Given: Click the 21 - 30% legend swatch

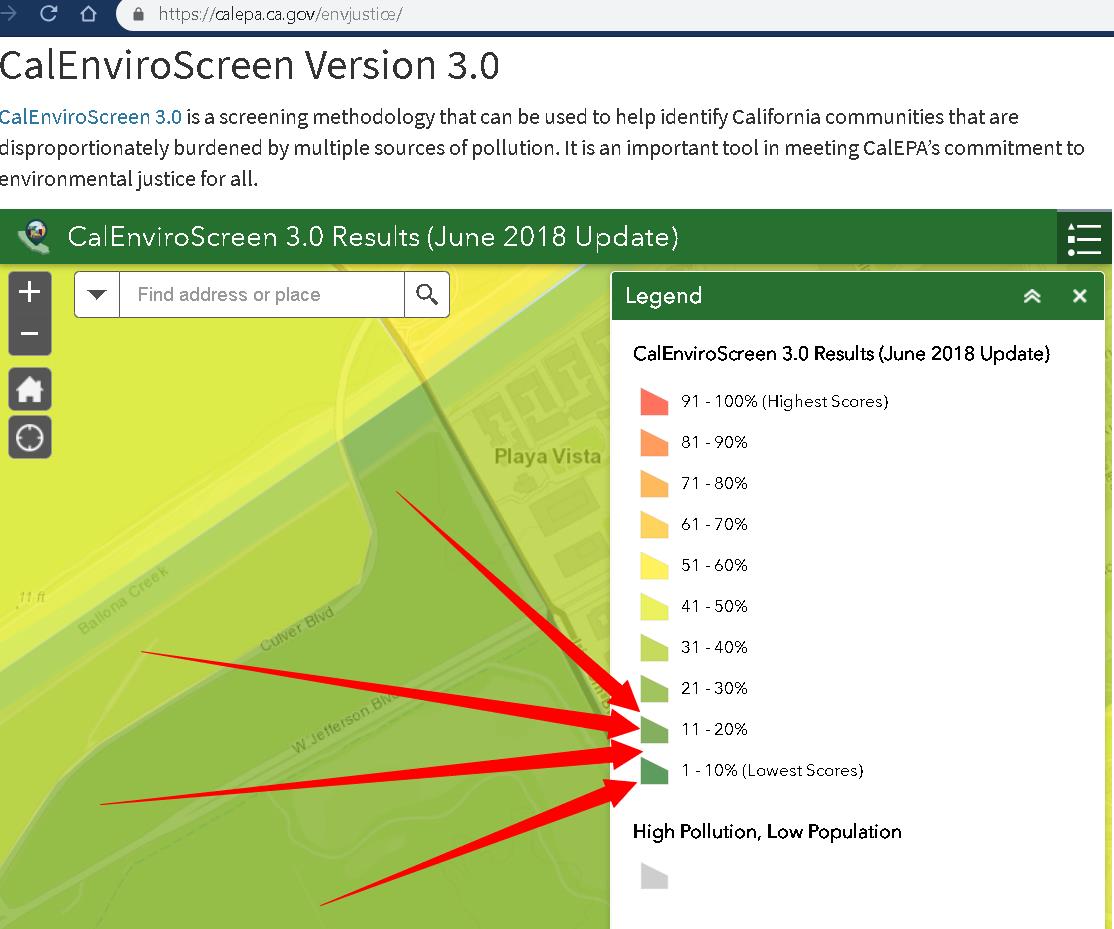Looking at the screenshot, I should 654,688.
